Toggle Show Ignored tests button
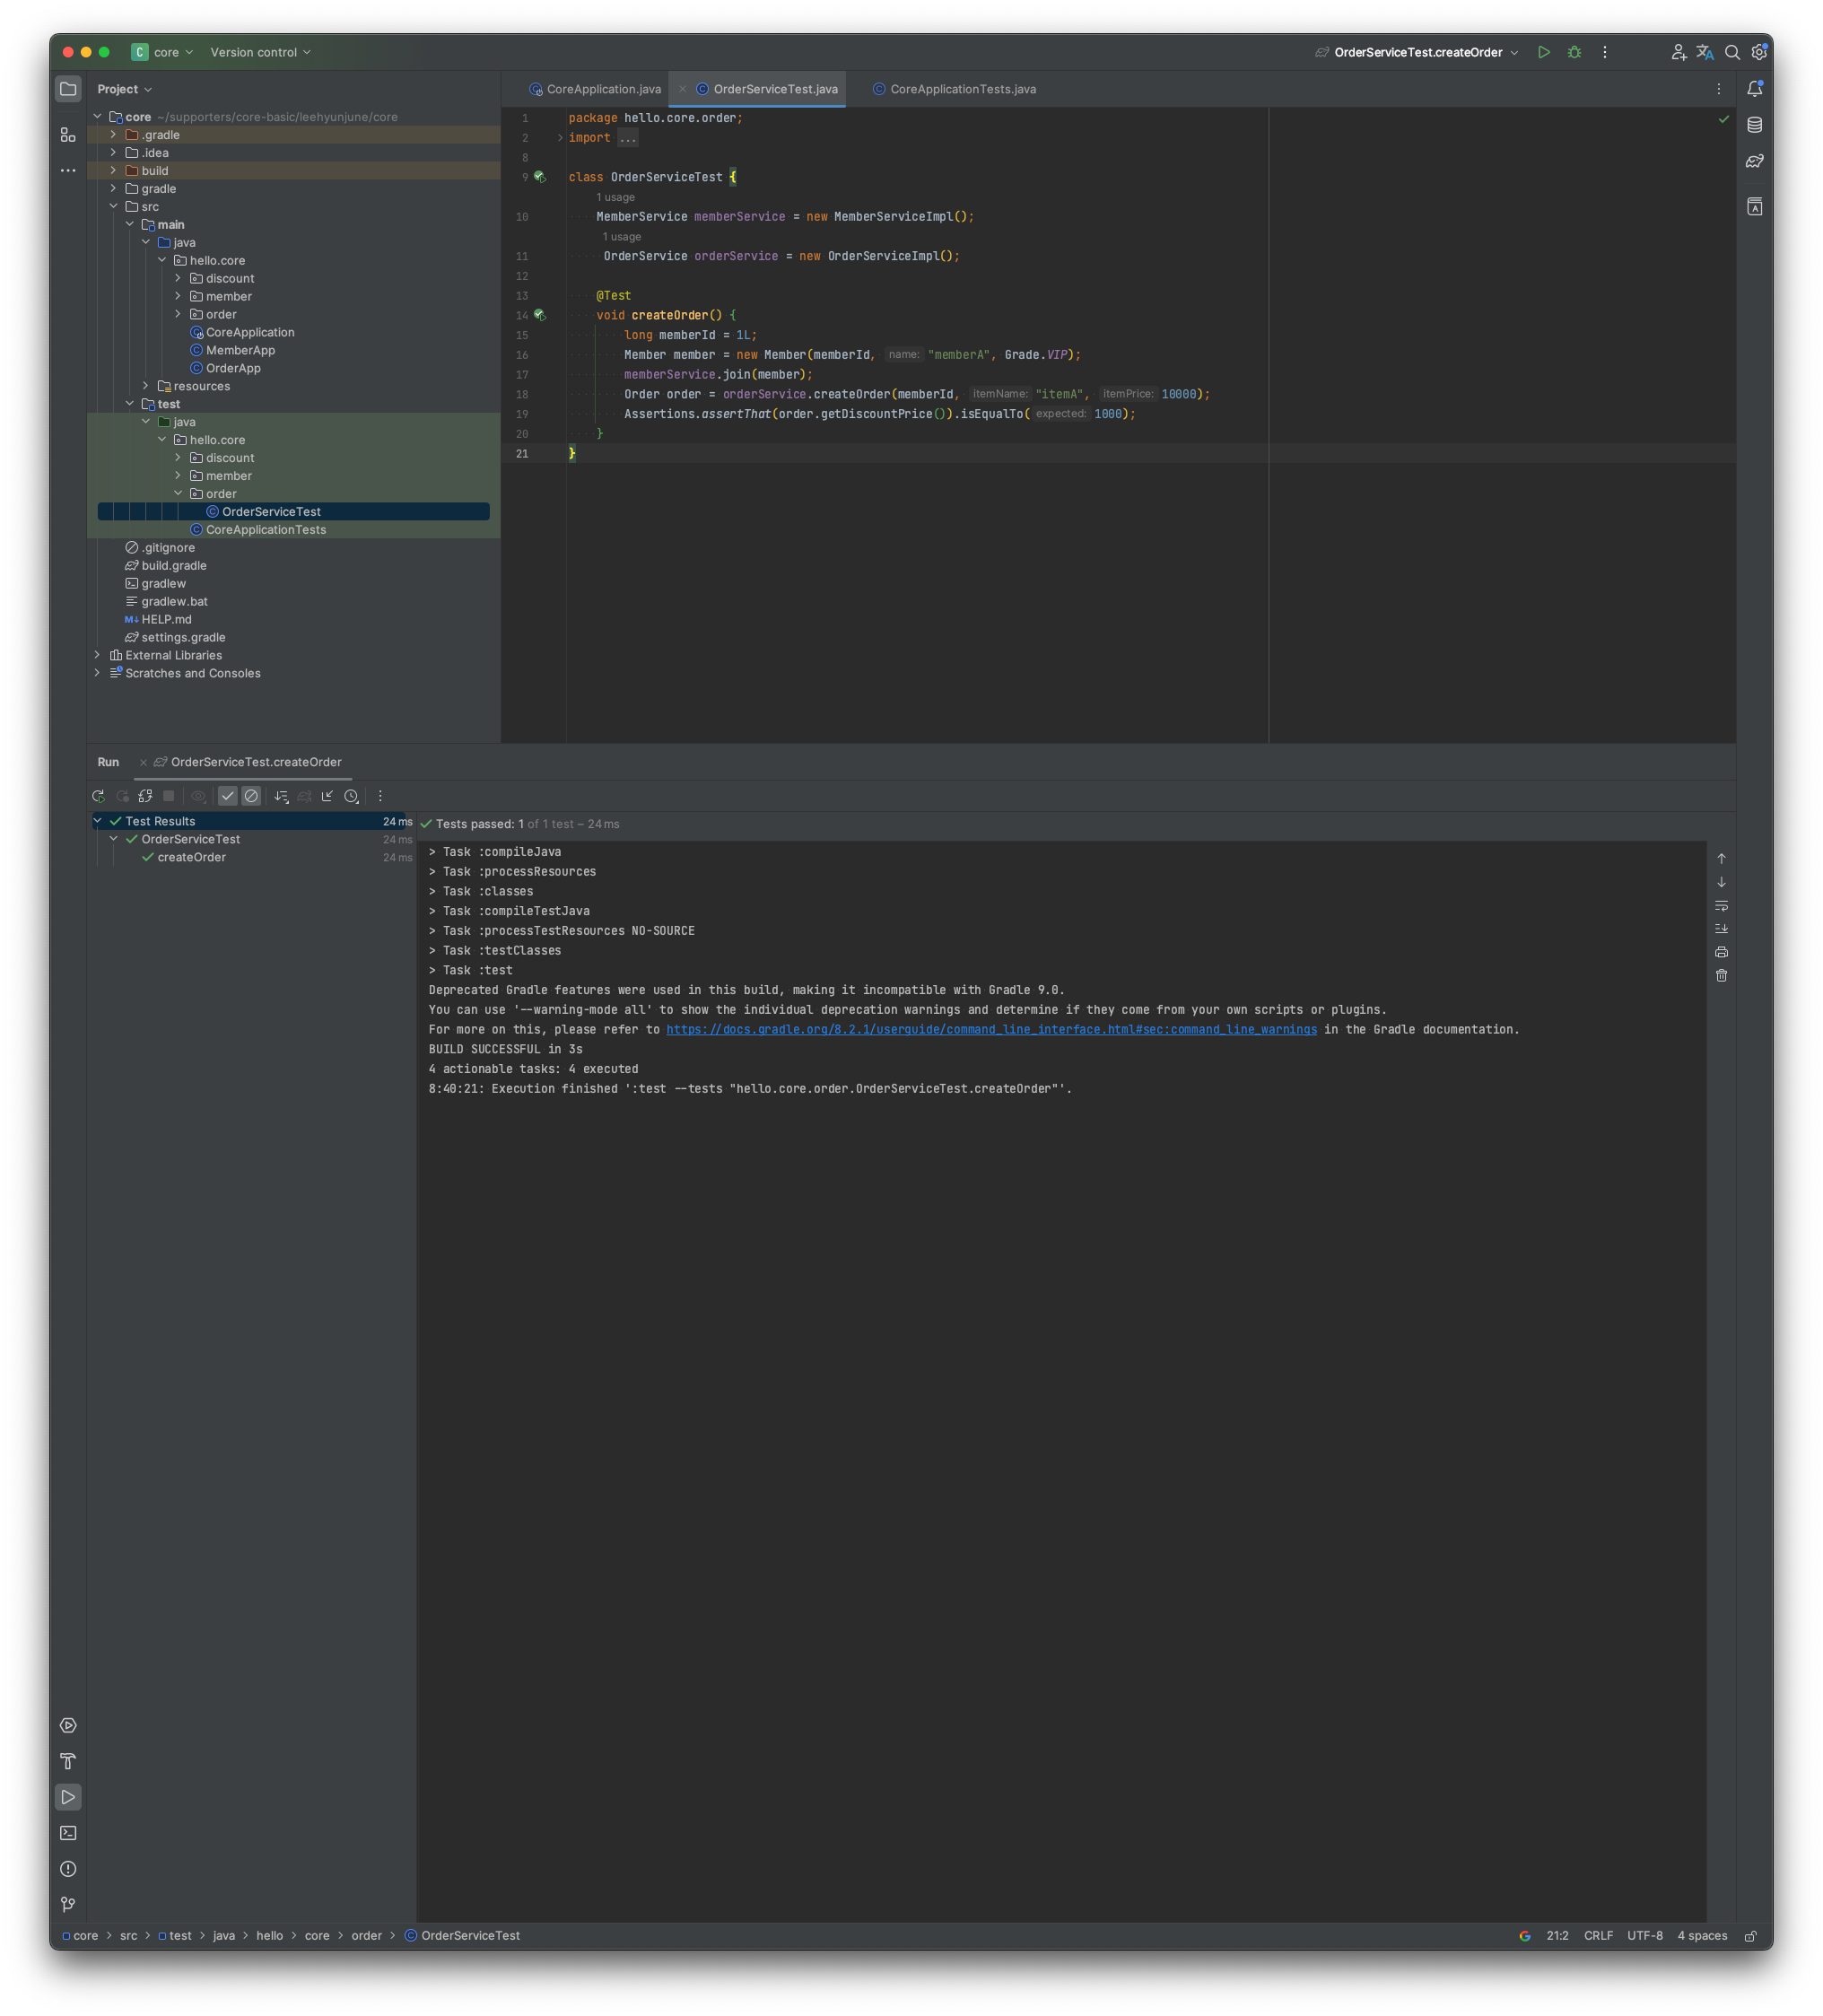1823x2016 pixels. 252,796
